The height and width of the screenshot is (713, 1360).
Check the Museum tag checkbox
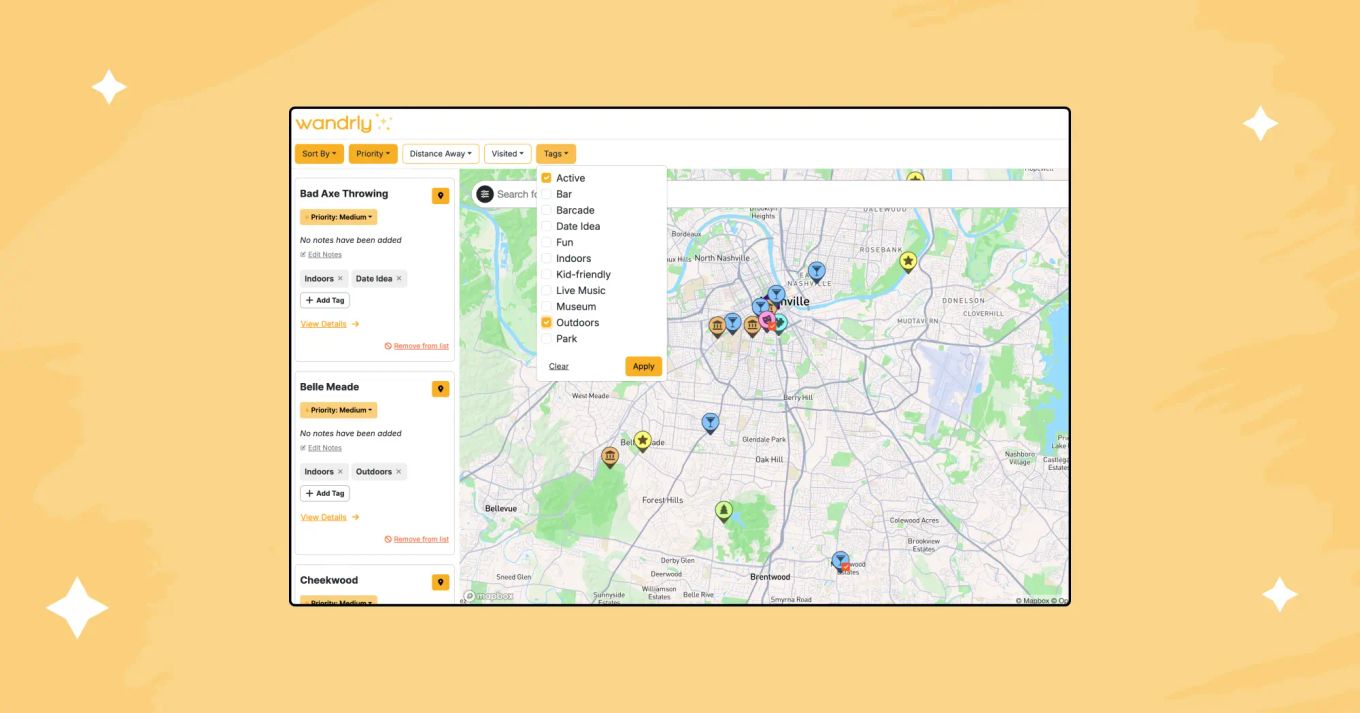(547, 306)
